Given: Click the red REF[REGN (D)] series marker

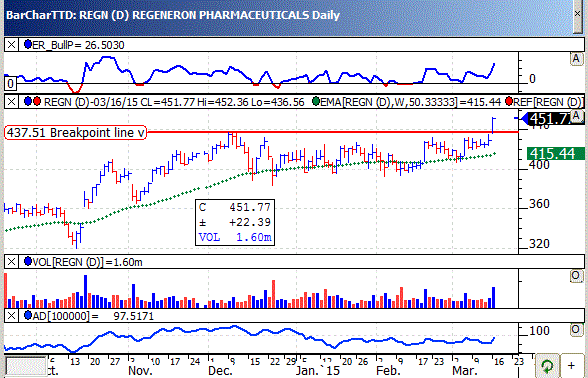Looking at the screenshot, I should pyautogui.click(x=509, y=102).
